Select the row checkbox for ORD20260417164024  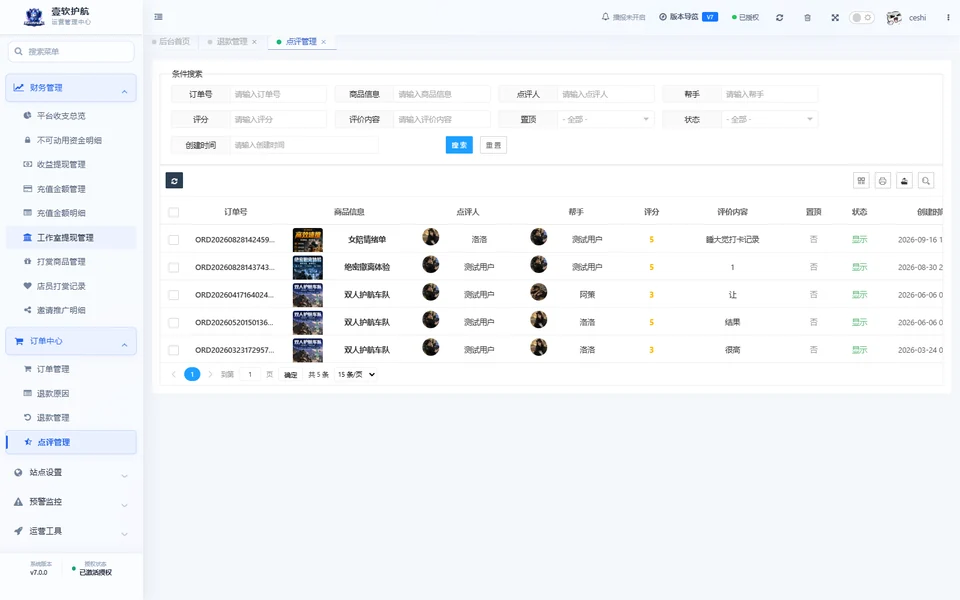point(174,295)
